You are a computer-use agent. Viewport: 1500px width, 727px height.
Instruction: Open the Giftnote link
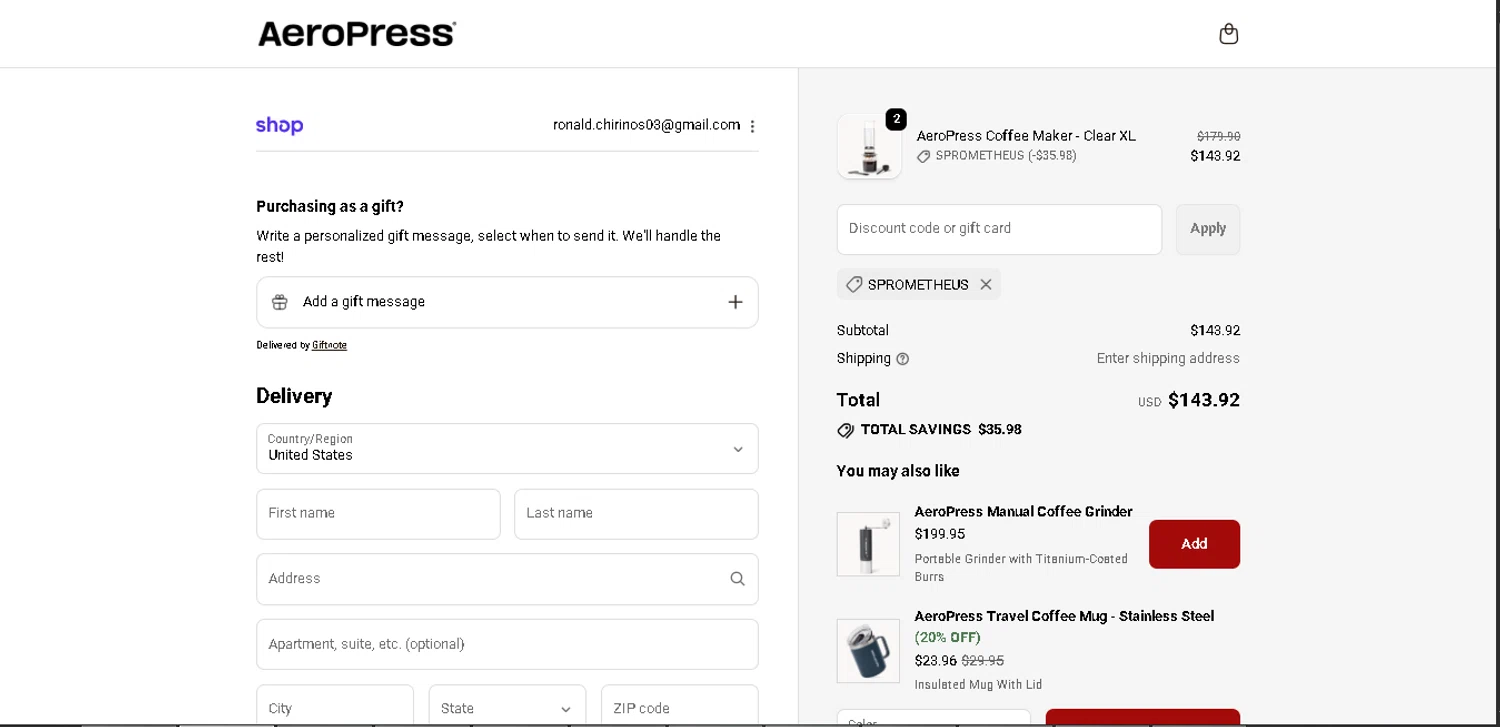329,345
